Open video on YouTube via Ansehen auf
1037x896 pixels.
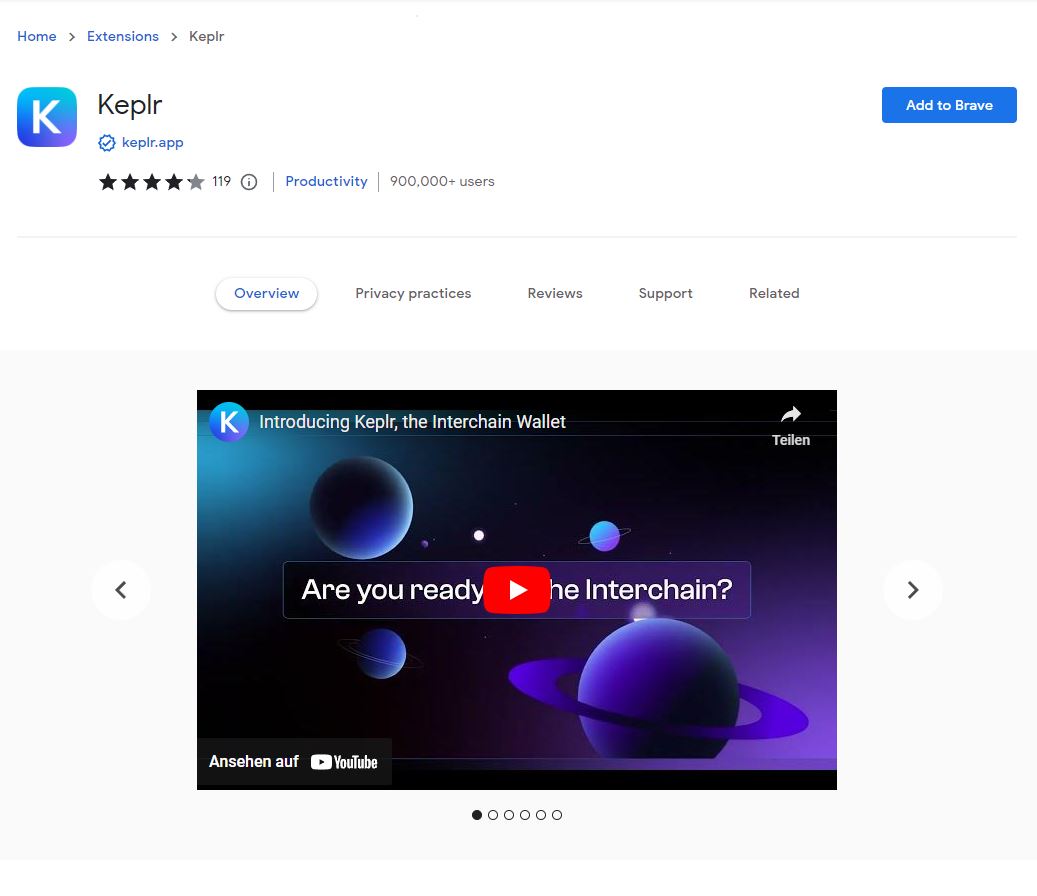294,762
